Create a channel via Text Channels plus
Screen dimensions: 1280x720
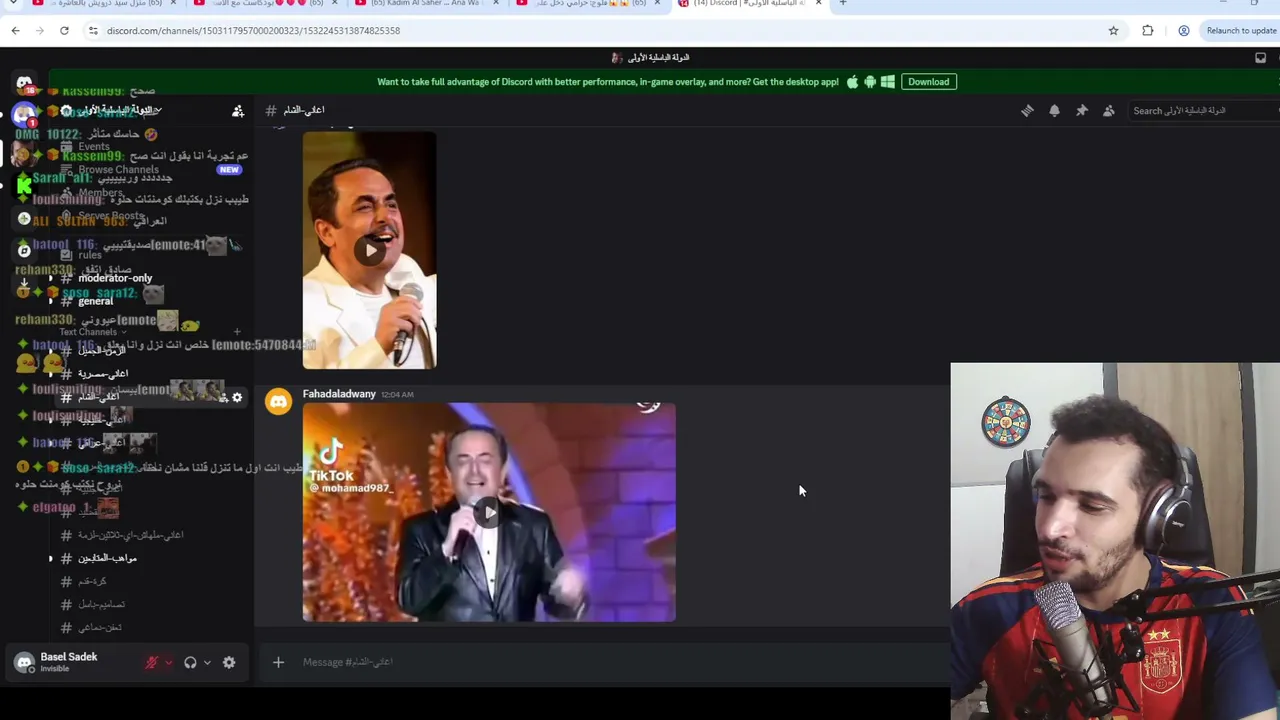[x=237, y=332]
